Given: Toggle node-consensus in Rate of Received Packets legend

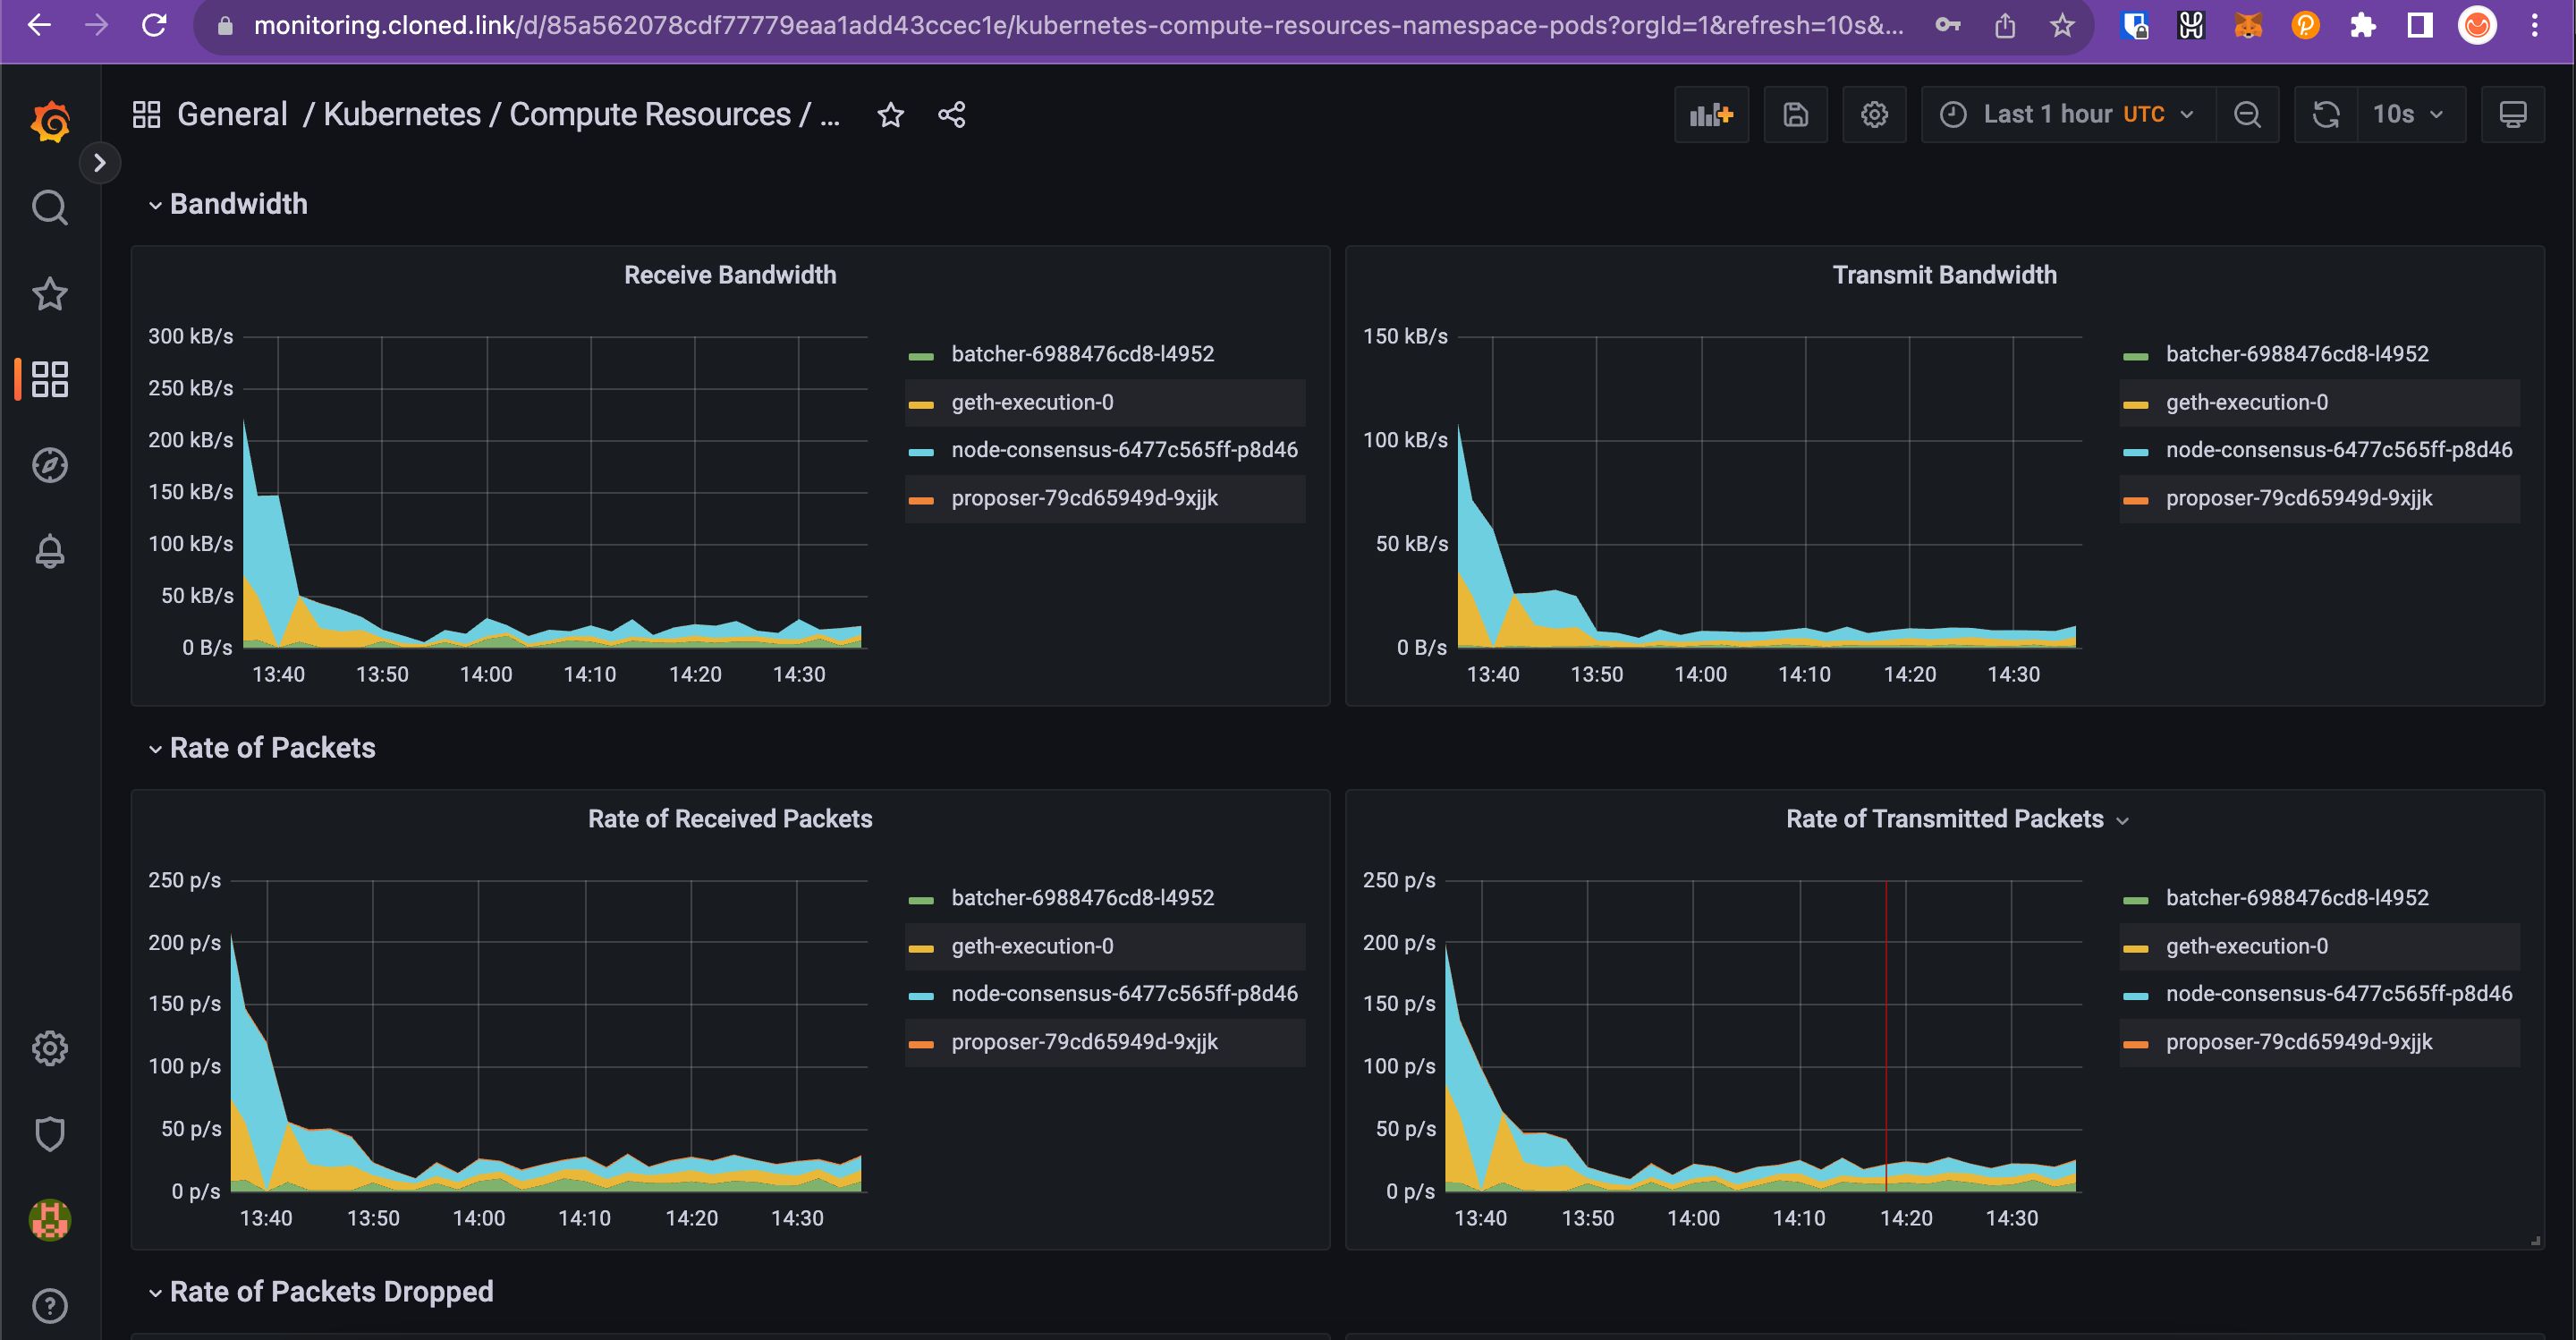Looking at the screenshot, I should coord(1124,994).
